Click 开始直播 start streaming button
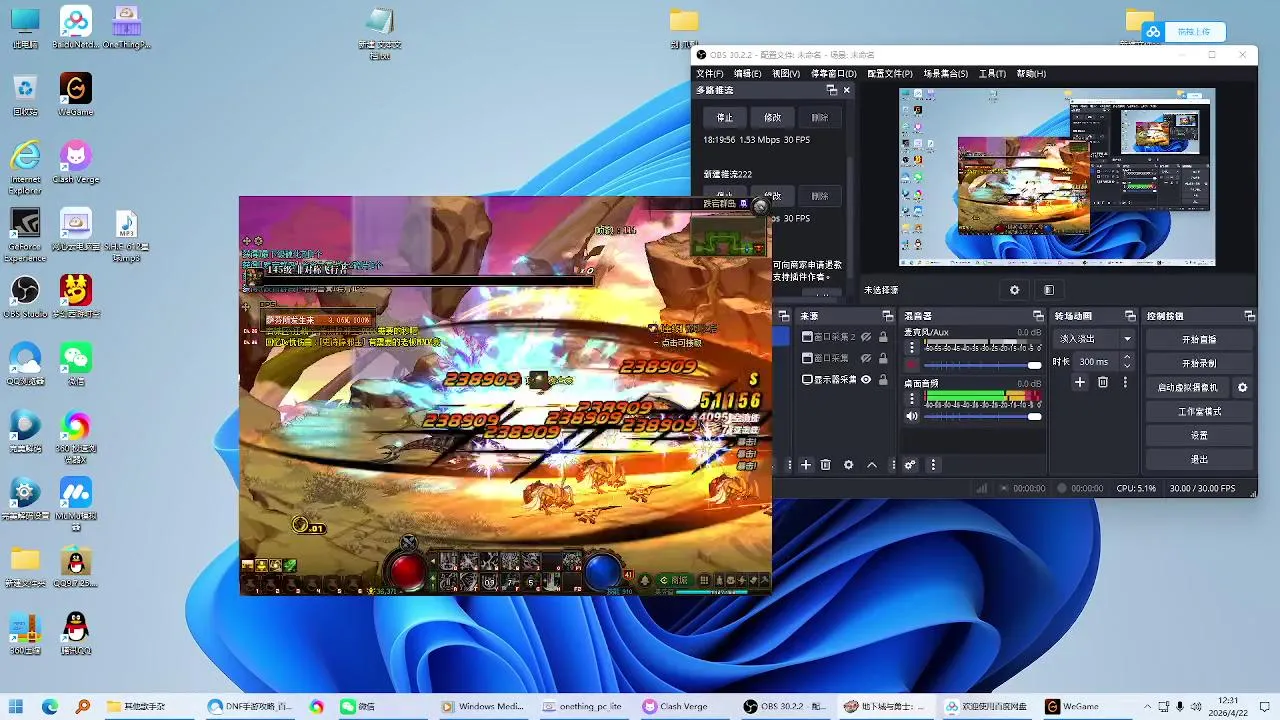The width and height of the screenshot is (1280, 720). 1199,339
